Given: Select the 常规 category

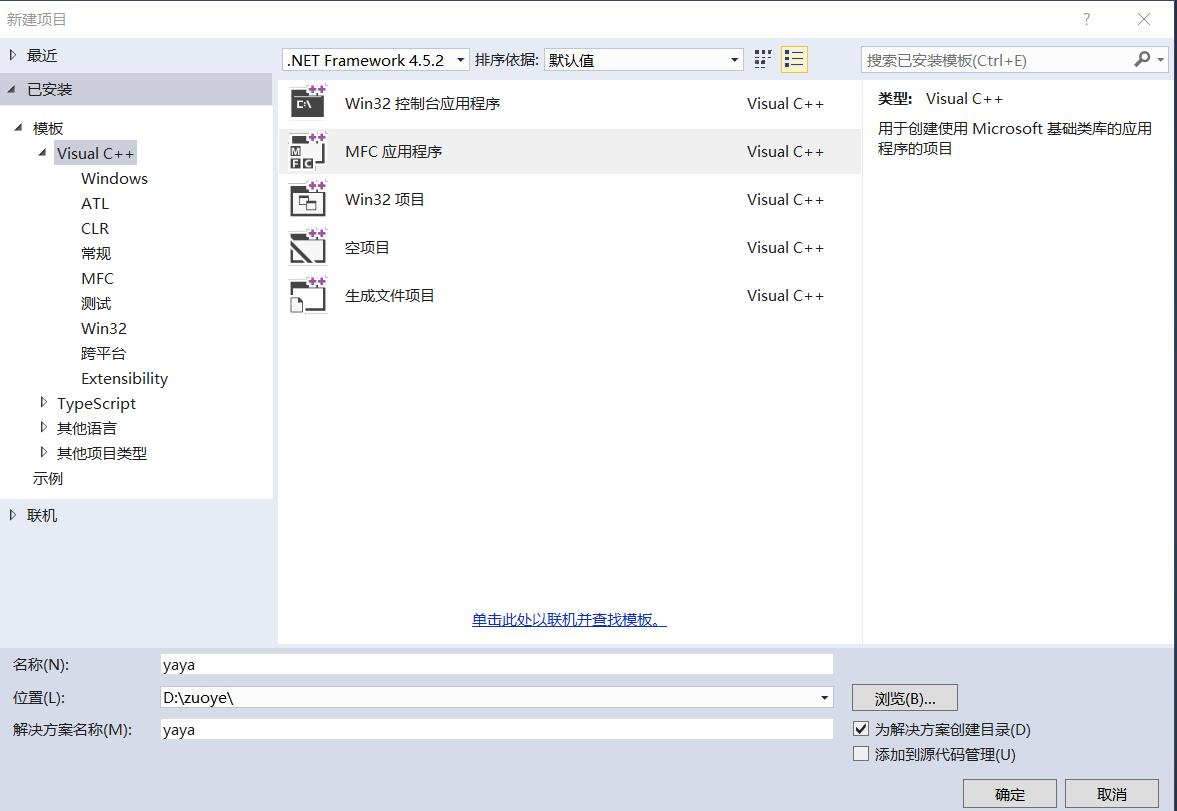Looking at the screenshot, I should pos(95,253).
